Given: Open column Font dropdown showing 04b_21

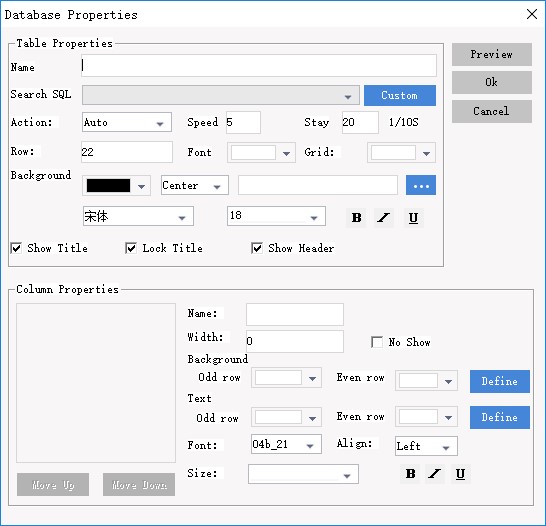Looking at the screenshot, I should click(286, 444).
